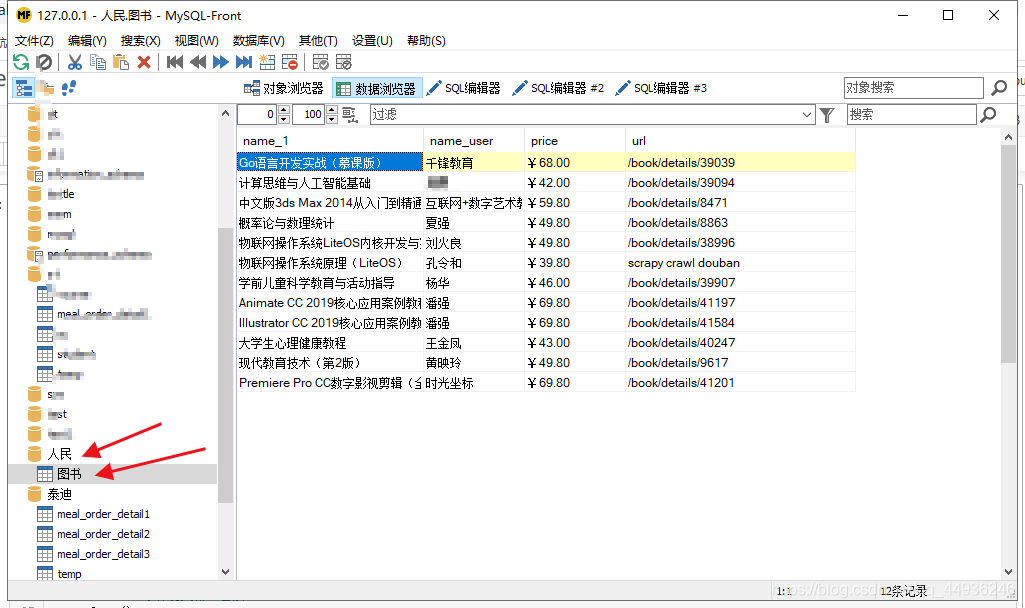Open the 视图(W) menu
1025x608 pixels.
pos(197,41)
